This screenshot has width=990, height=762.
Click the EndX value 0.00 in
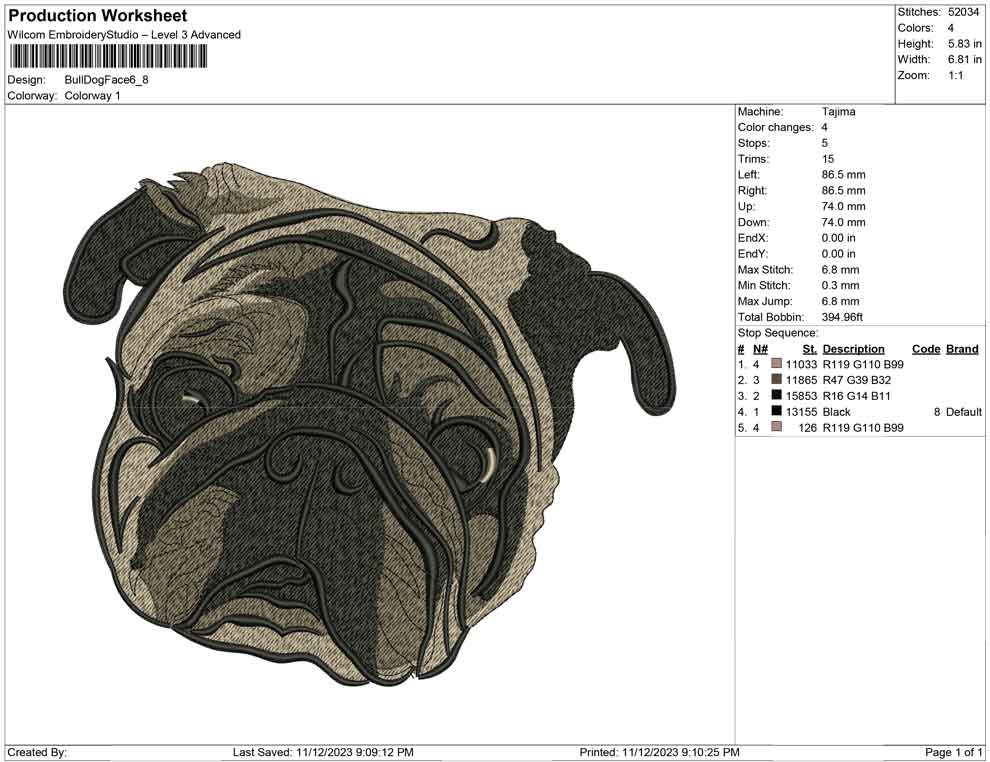coord(838,238)
